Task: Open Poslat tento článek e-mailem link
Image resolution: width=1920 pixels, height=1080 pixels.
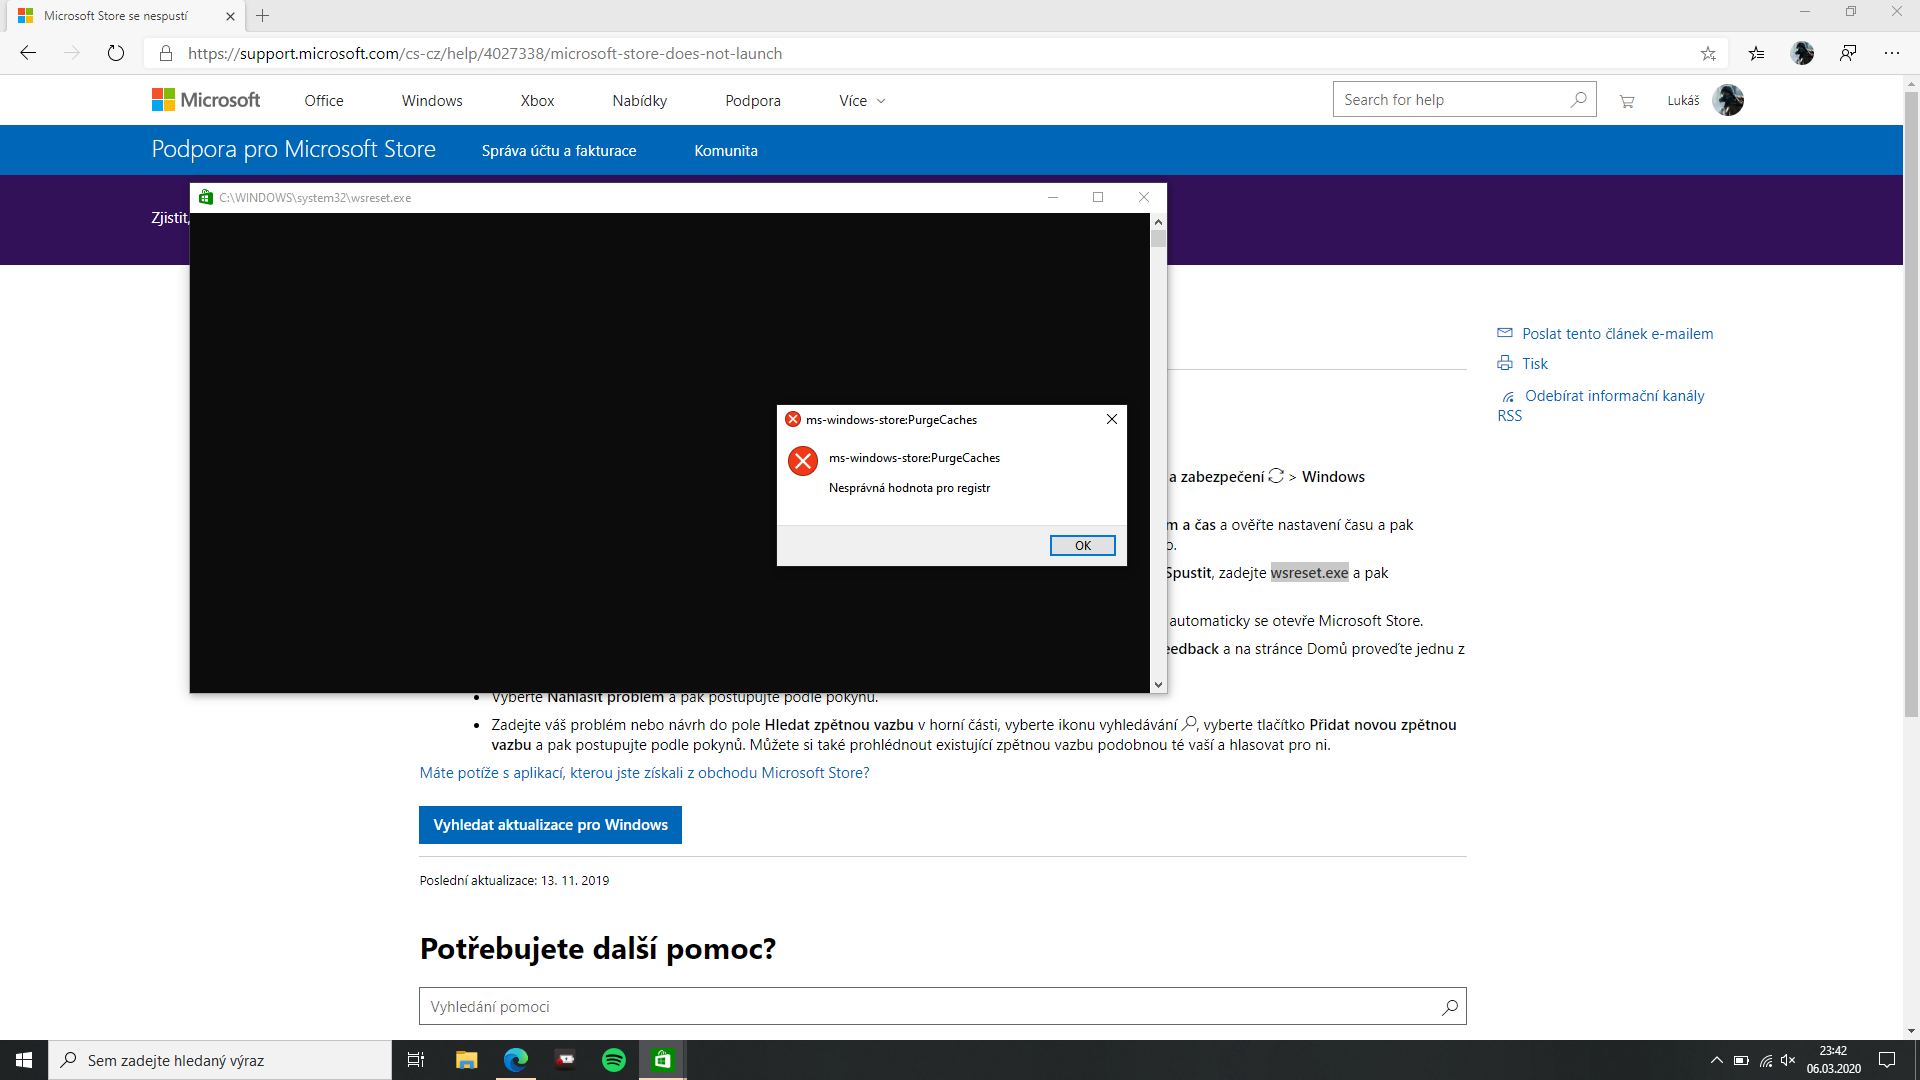Action: click(x=1617, y=334)
